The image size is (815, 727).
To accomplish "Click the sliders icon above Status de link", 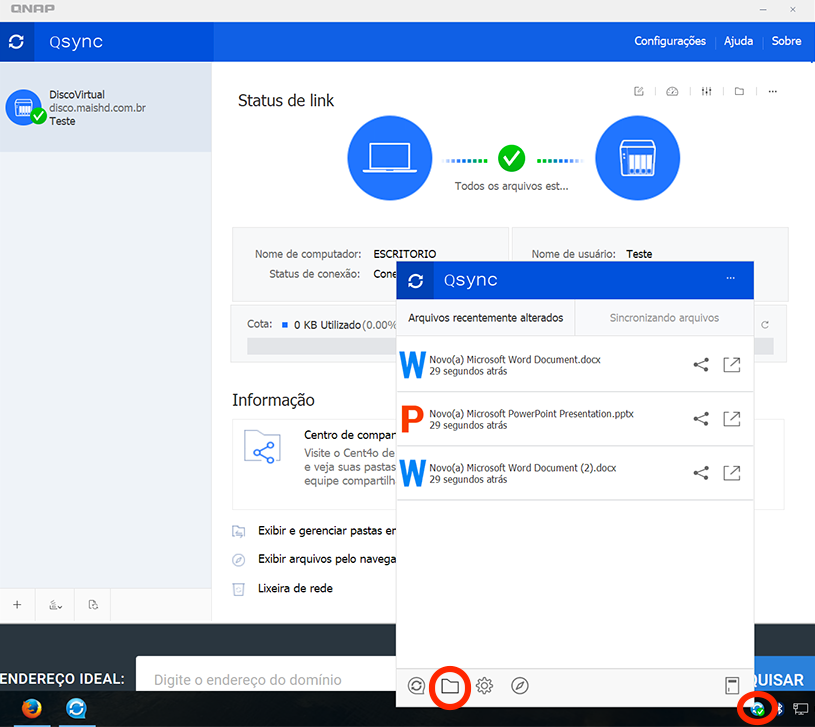I will (706, 92).
